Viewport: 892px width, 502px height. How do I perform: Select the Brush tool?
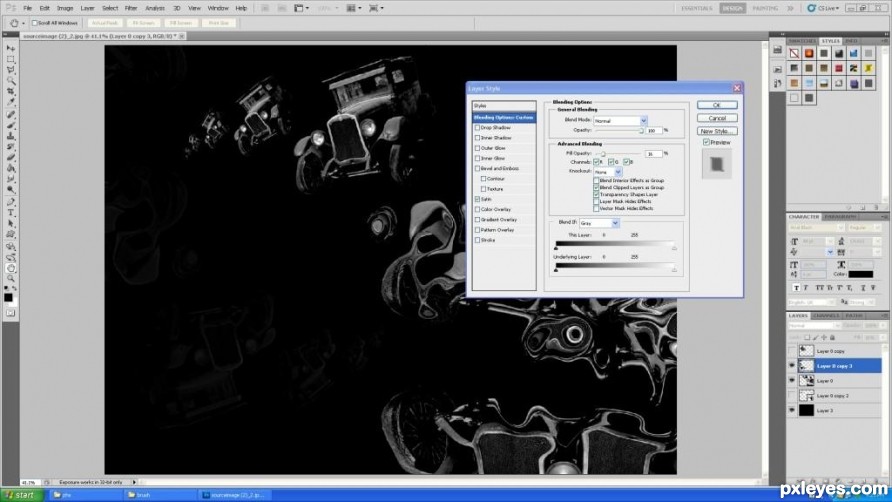11,126
